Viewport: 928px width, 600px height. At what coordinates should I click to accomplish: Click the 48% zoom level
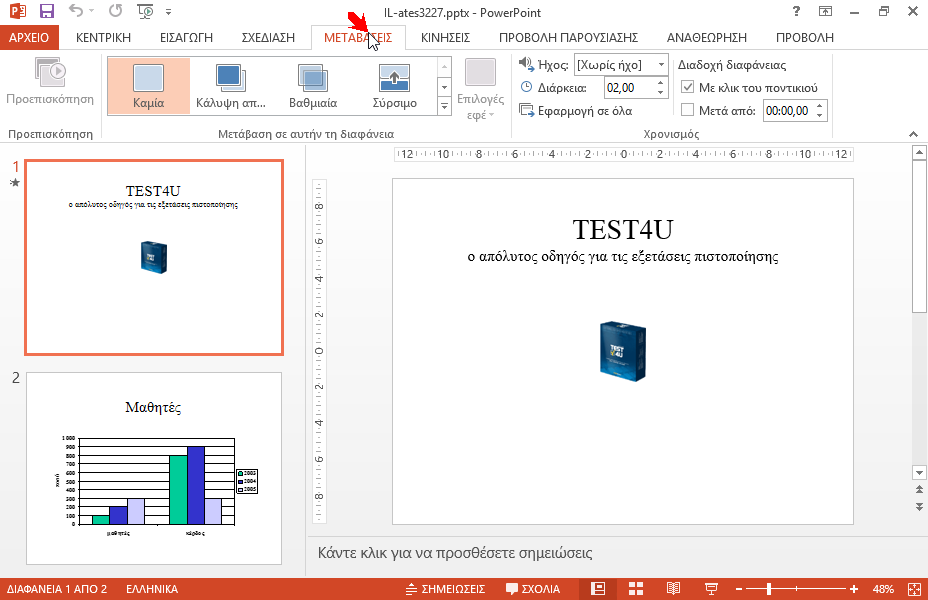883,589
